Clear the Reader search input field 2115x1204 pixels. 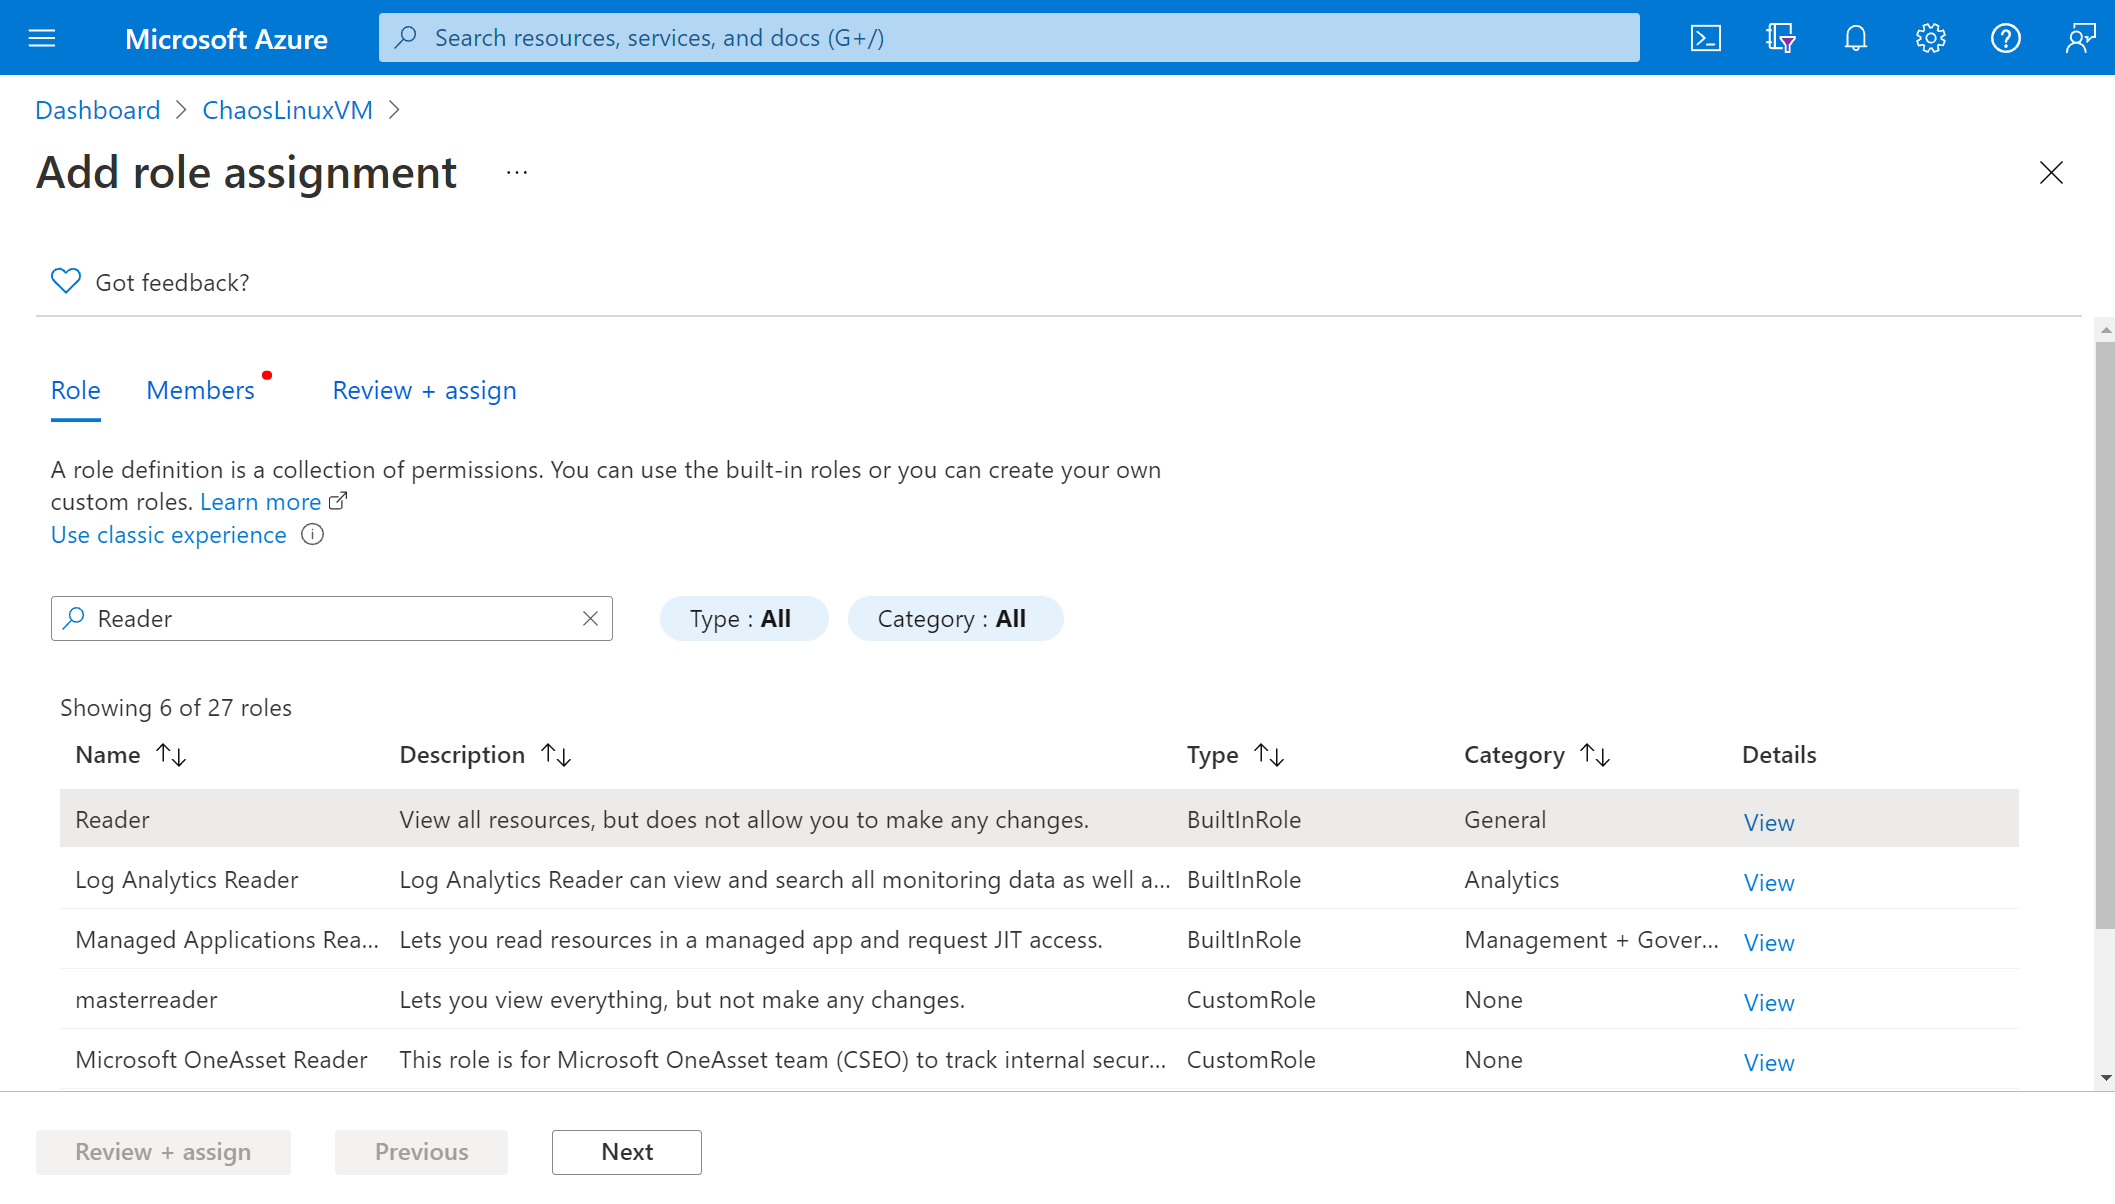tap(591, 617)
